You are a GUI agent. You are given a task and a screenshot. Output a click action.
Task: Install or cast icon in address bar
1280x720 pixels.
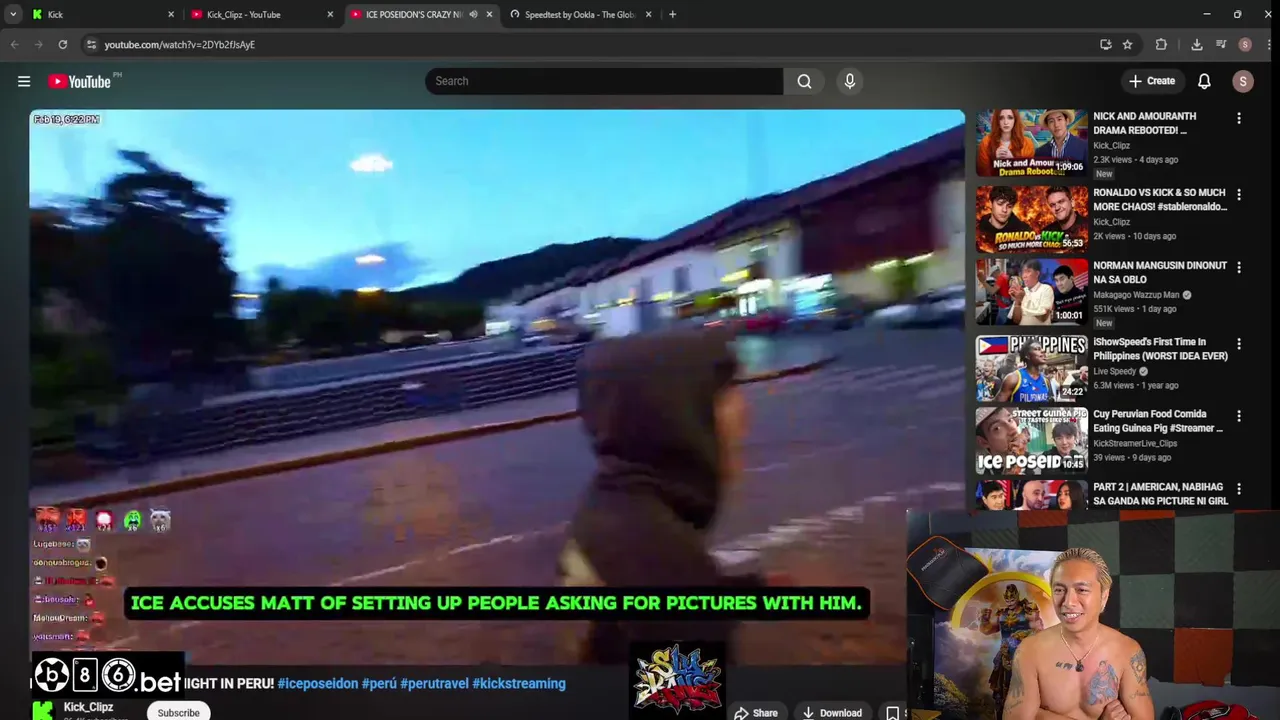[1105, 44]
